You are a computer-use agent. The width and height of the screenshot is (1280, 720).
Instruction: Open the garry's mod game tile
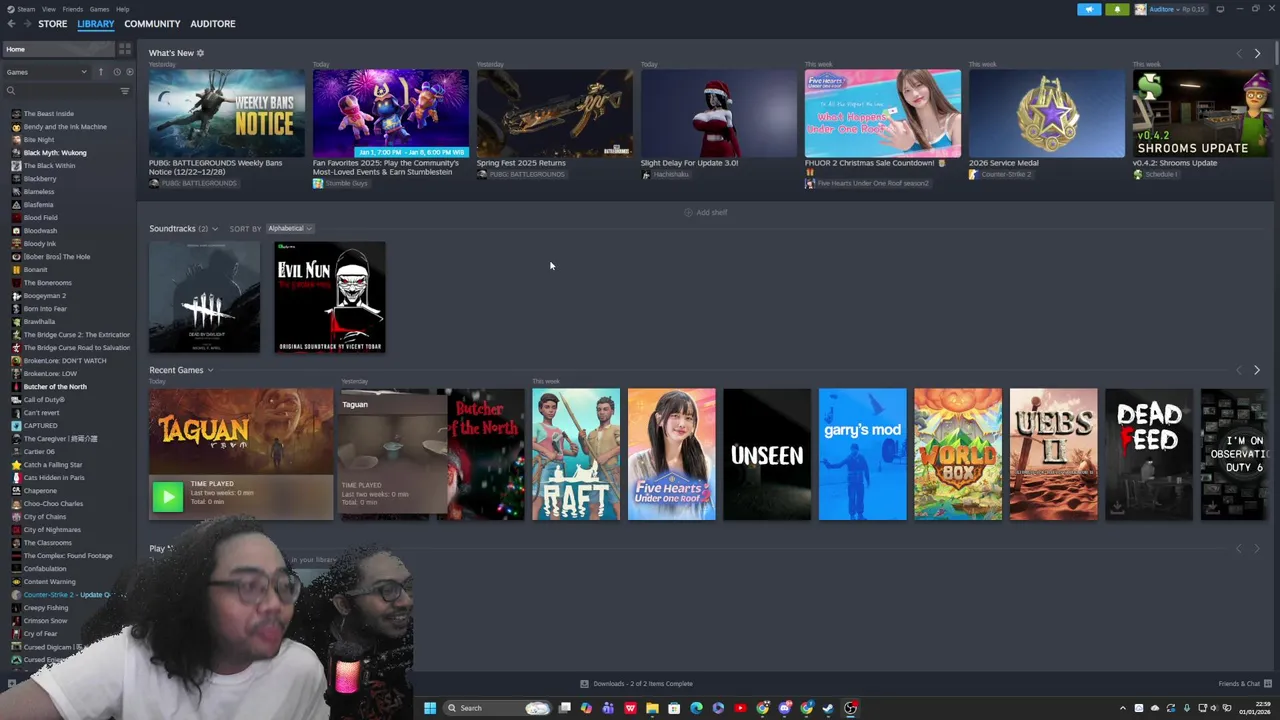[x=863, y=454]
